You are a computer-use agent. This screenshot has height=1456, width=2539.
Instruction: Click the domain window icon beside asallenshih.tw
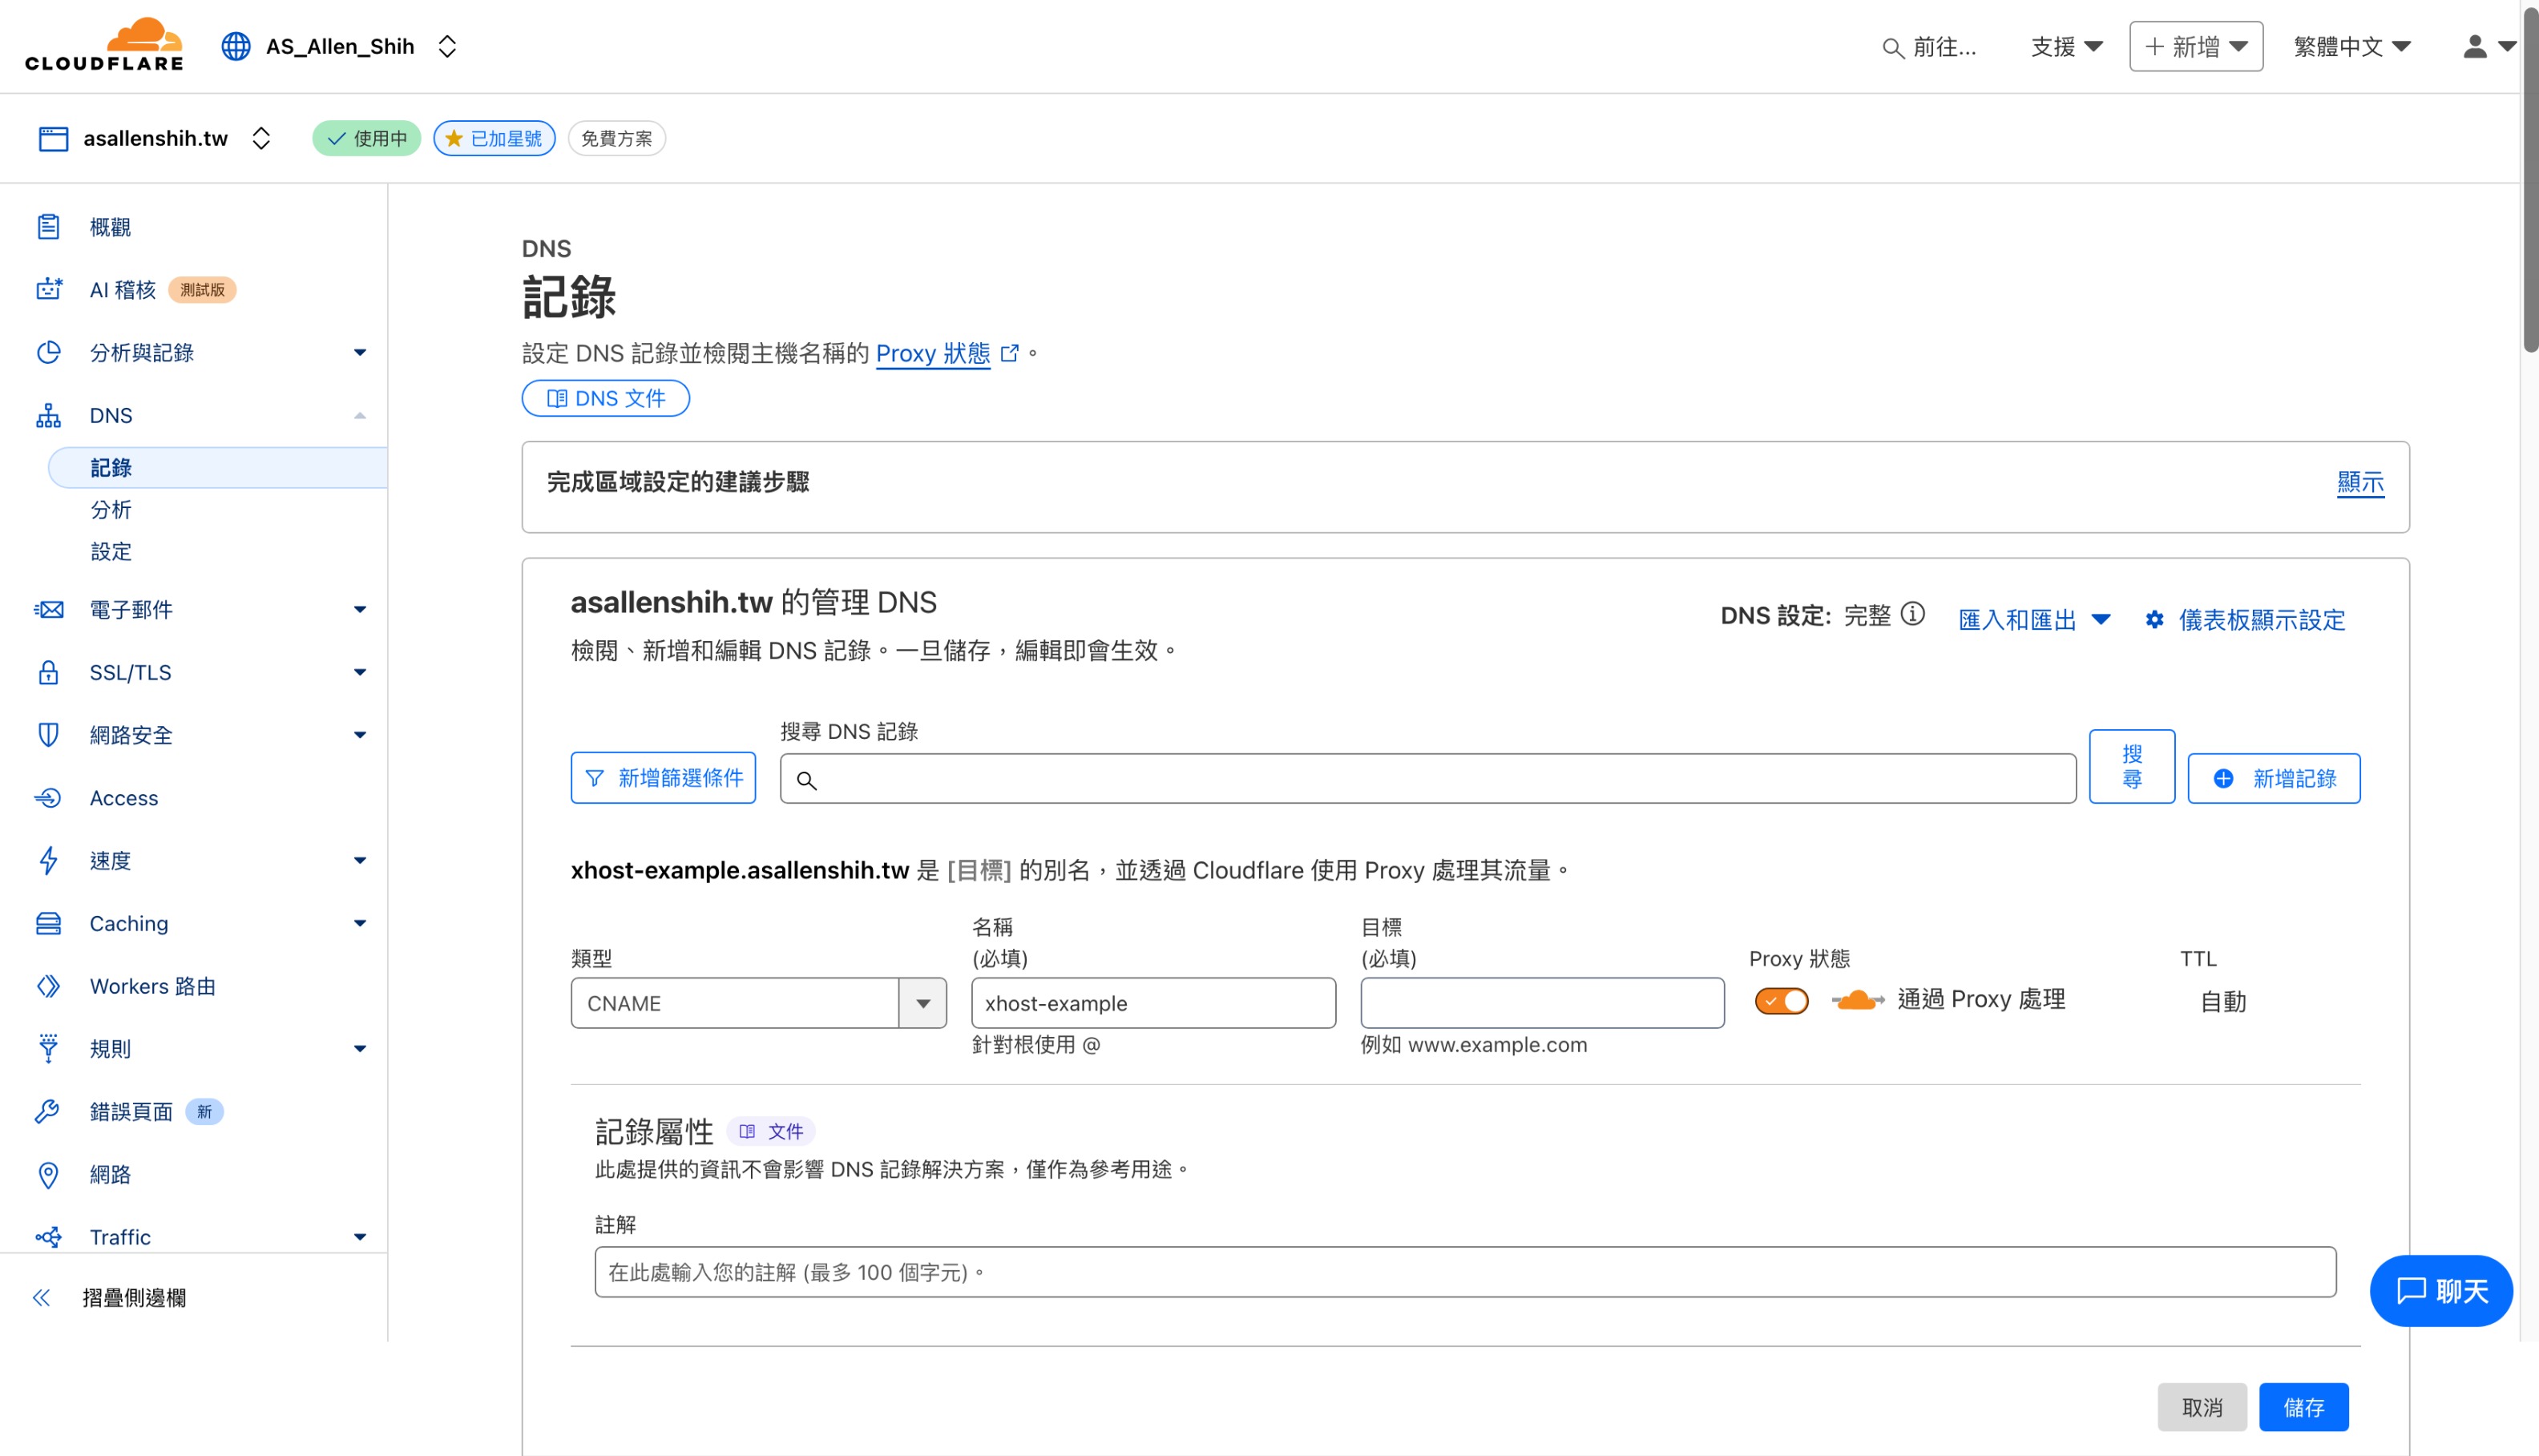click(x=53, y=138)
